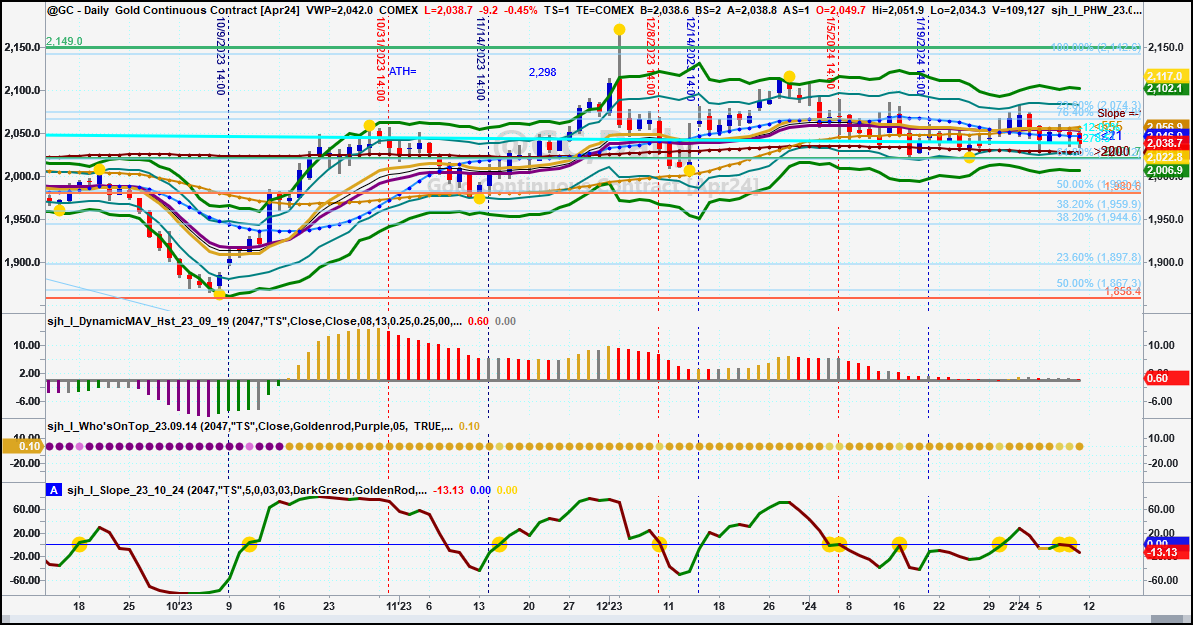Image resolution: width=1193 pixels, height=625 pixels.
Task: Click the yellow 2,117.0 price tag
Action: click(x=1167, y=76)
